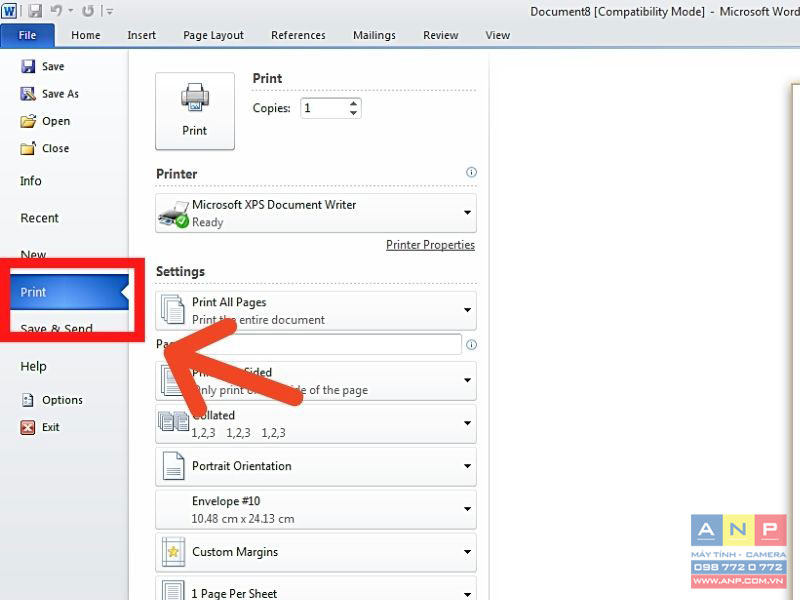
Task: Select the Mailings tab
Action: [374, 35]
